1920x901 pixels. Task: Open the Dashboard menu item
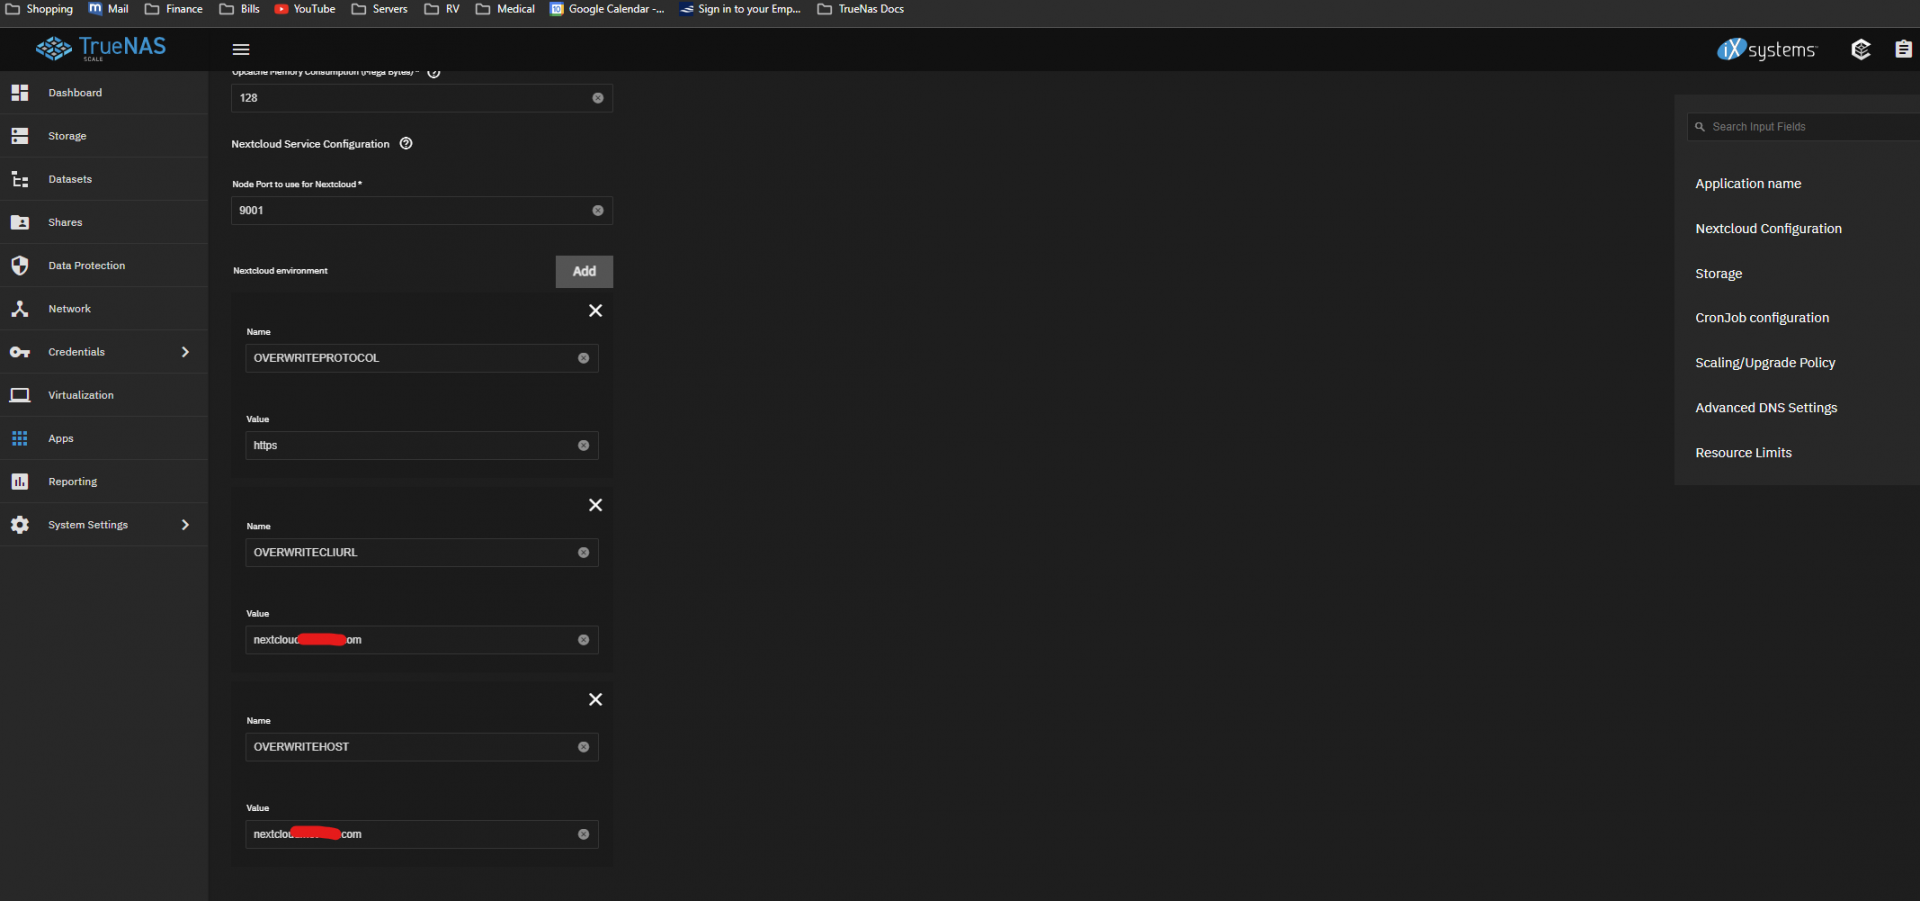[x=104, y=93]
